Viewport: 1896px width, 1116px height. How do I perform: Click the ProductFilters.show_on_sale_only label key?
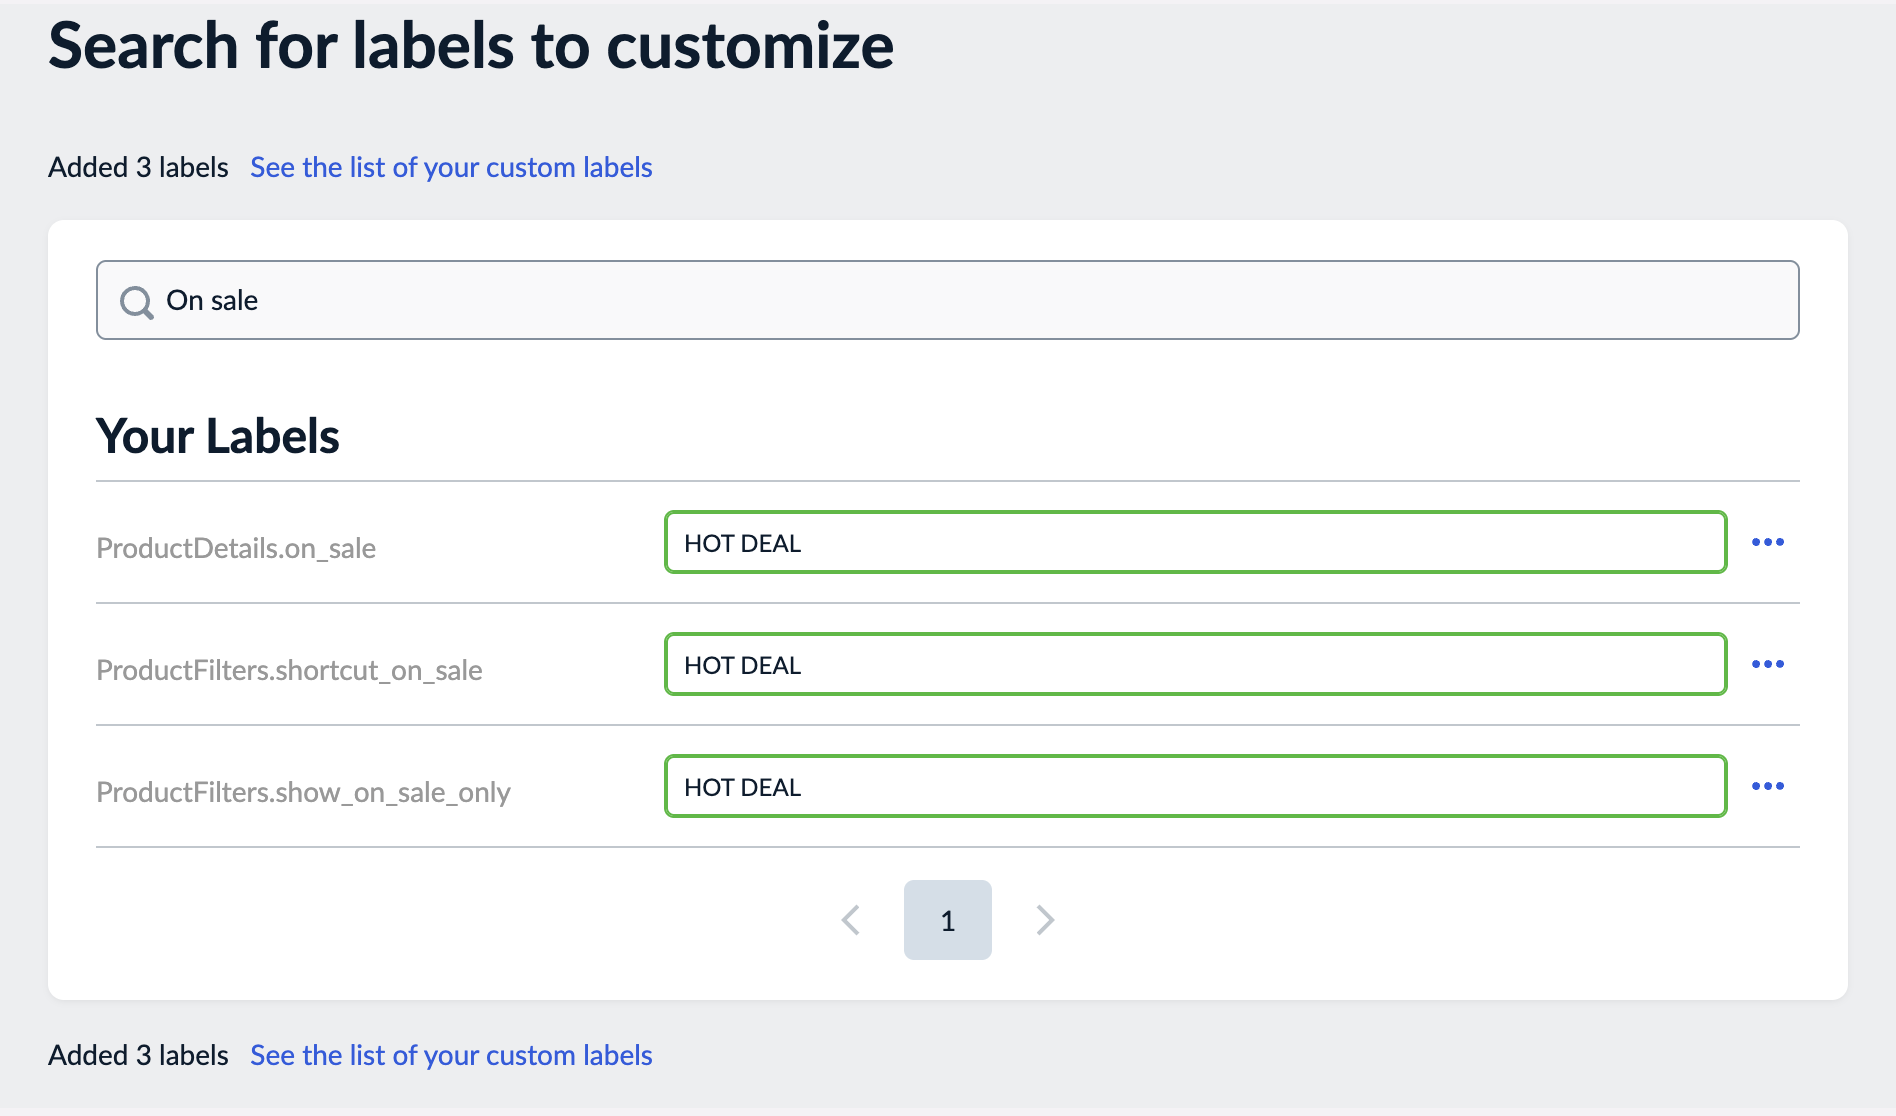tap(303, 792)
